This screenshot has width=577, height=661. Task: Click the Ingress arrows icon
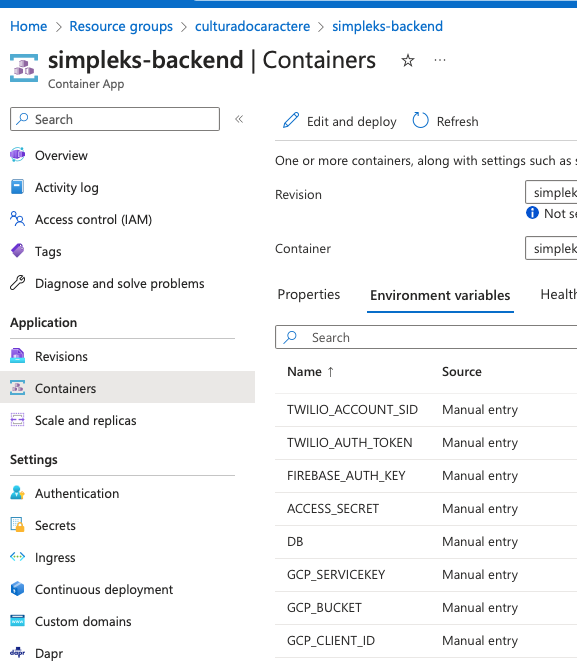(x=17, y=557)
